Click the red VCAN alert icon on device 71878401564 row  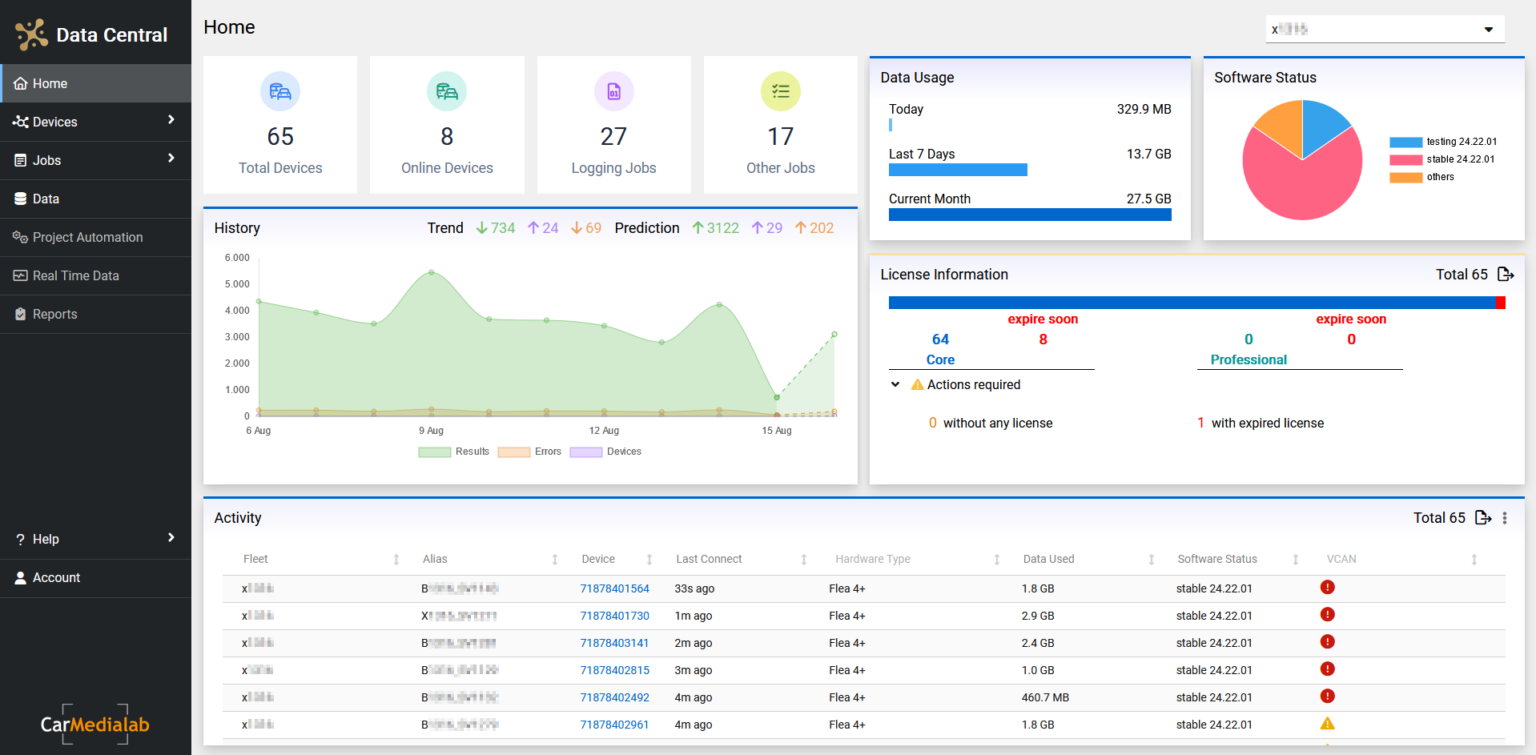click(x=1327, y=587)
